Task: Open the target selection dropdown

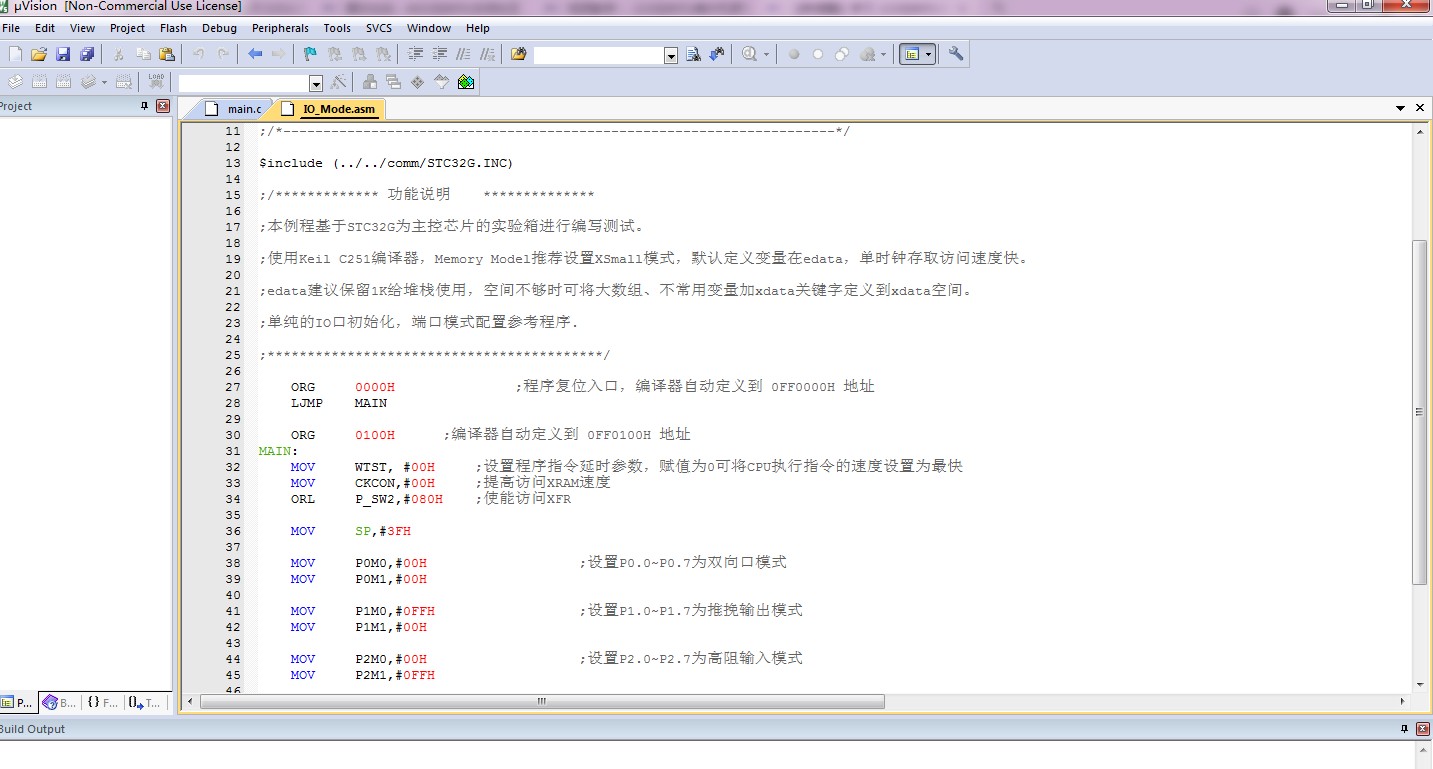Action: (316, 83)
